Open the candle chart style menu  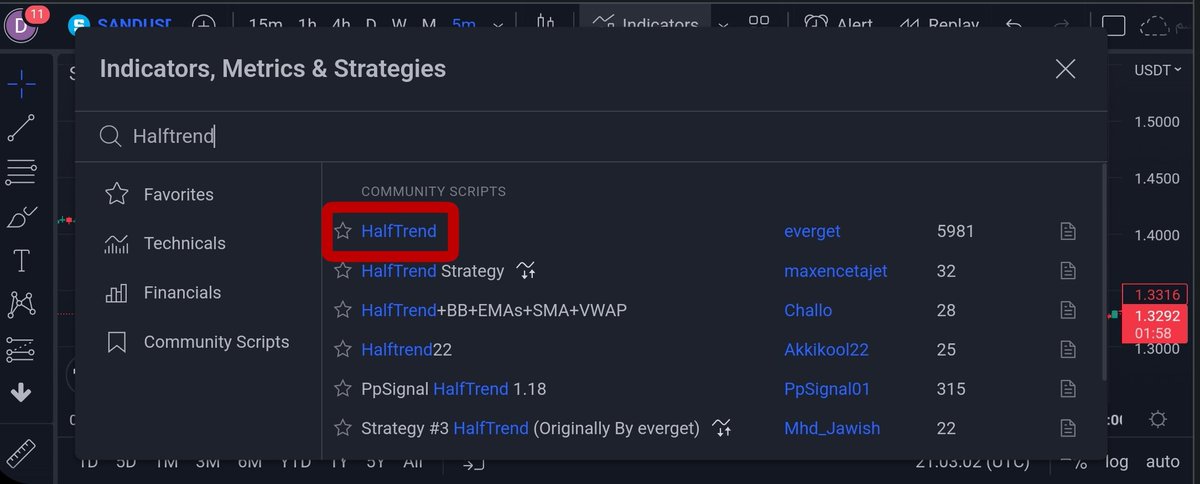click(546, 23)
